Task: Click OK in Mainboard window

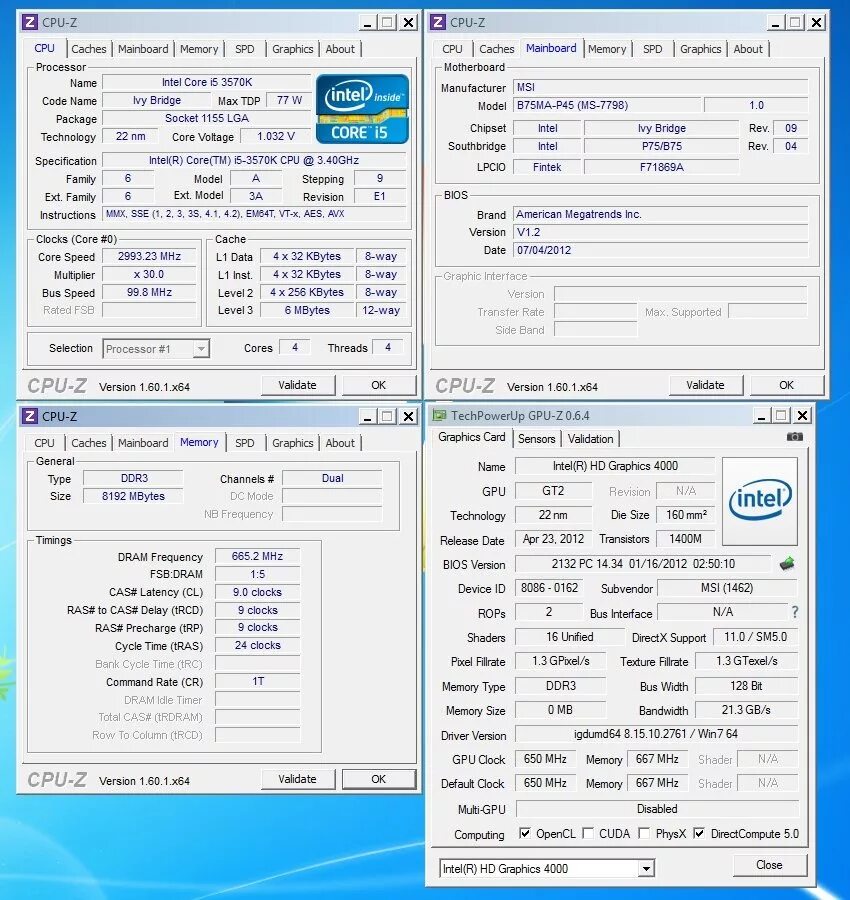Action: (787, 385)
